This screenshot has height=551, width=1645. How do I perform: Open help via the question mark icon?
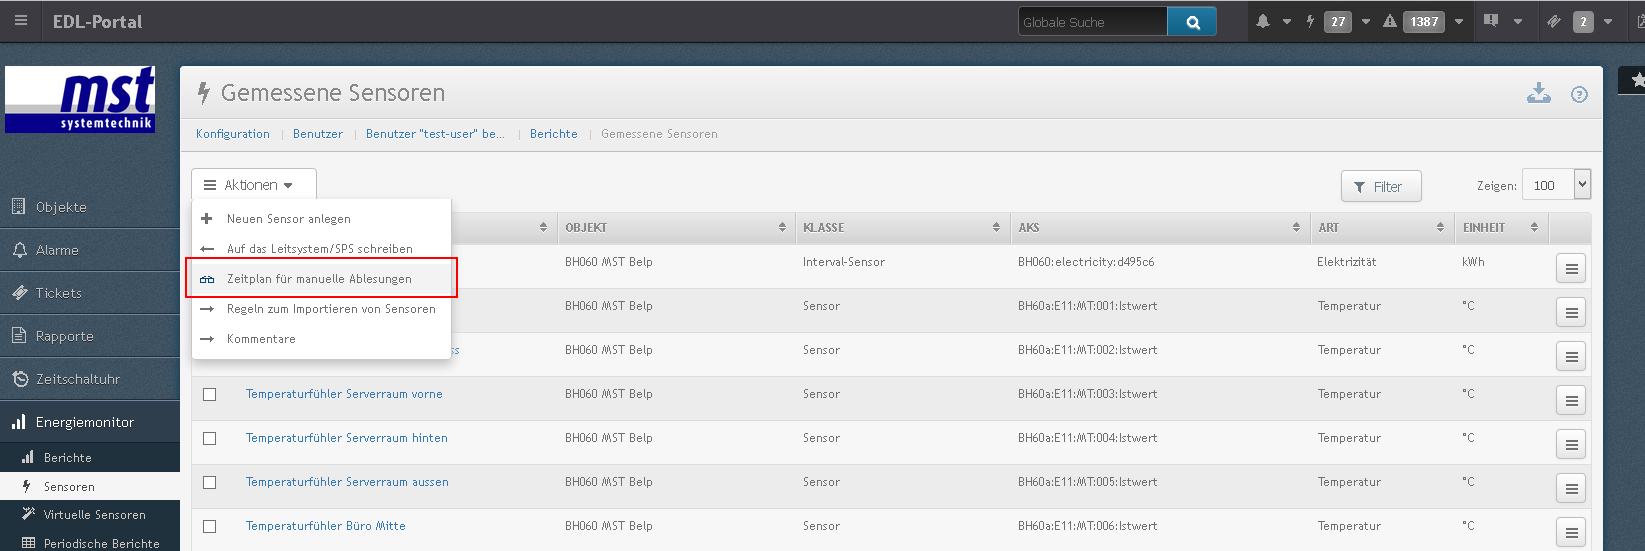(1579, 95)
